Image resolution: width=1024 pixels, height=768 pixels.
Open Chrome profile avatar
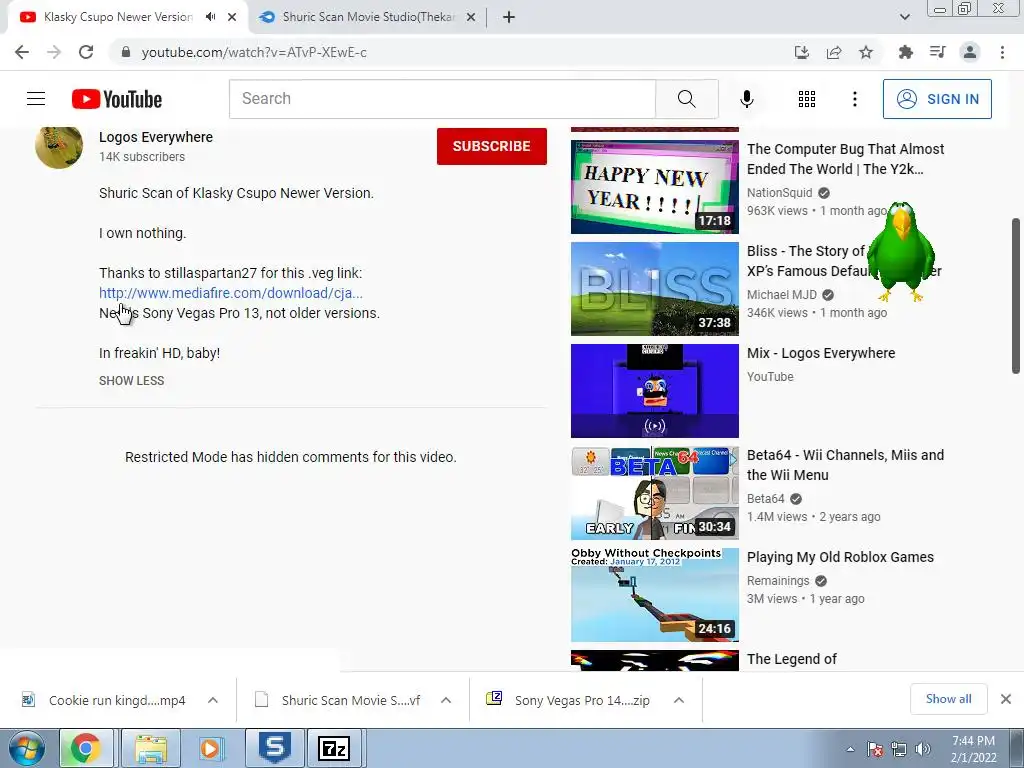pyautogui.click(x=970, y=52)
